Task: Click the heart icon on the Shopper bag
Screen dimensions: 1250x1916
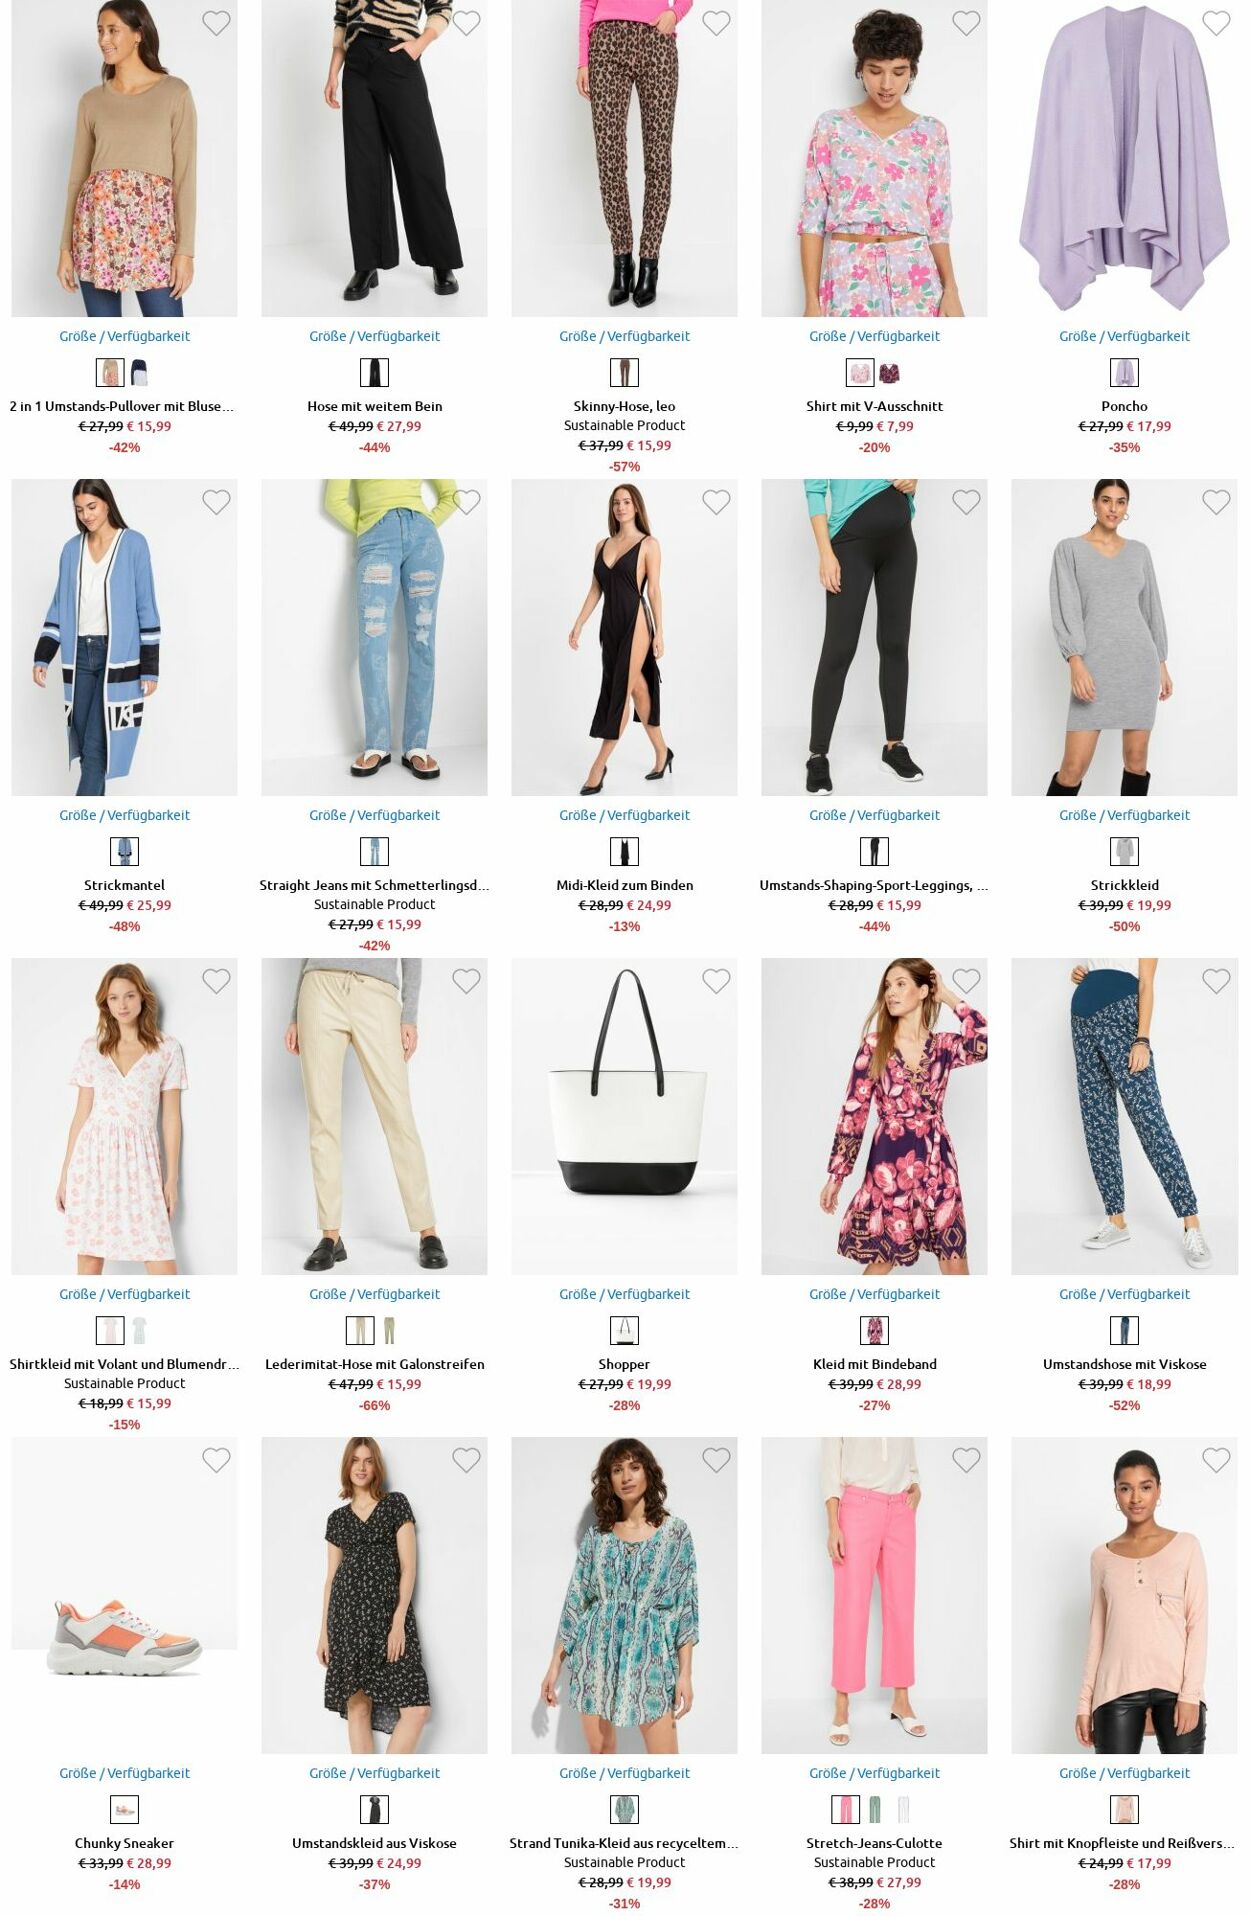Action: pyautogui.click(x=716, y=981)
